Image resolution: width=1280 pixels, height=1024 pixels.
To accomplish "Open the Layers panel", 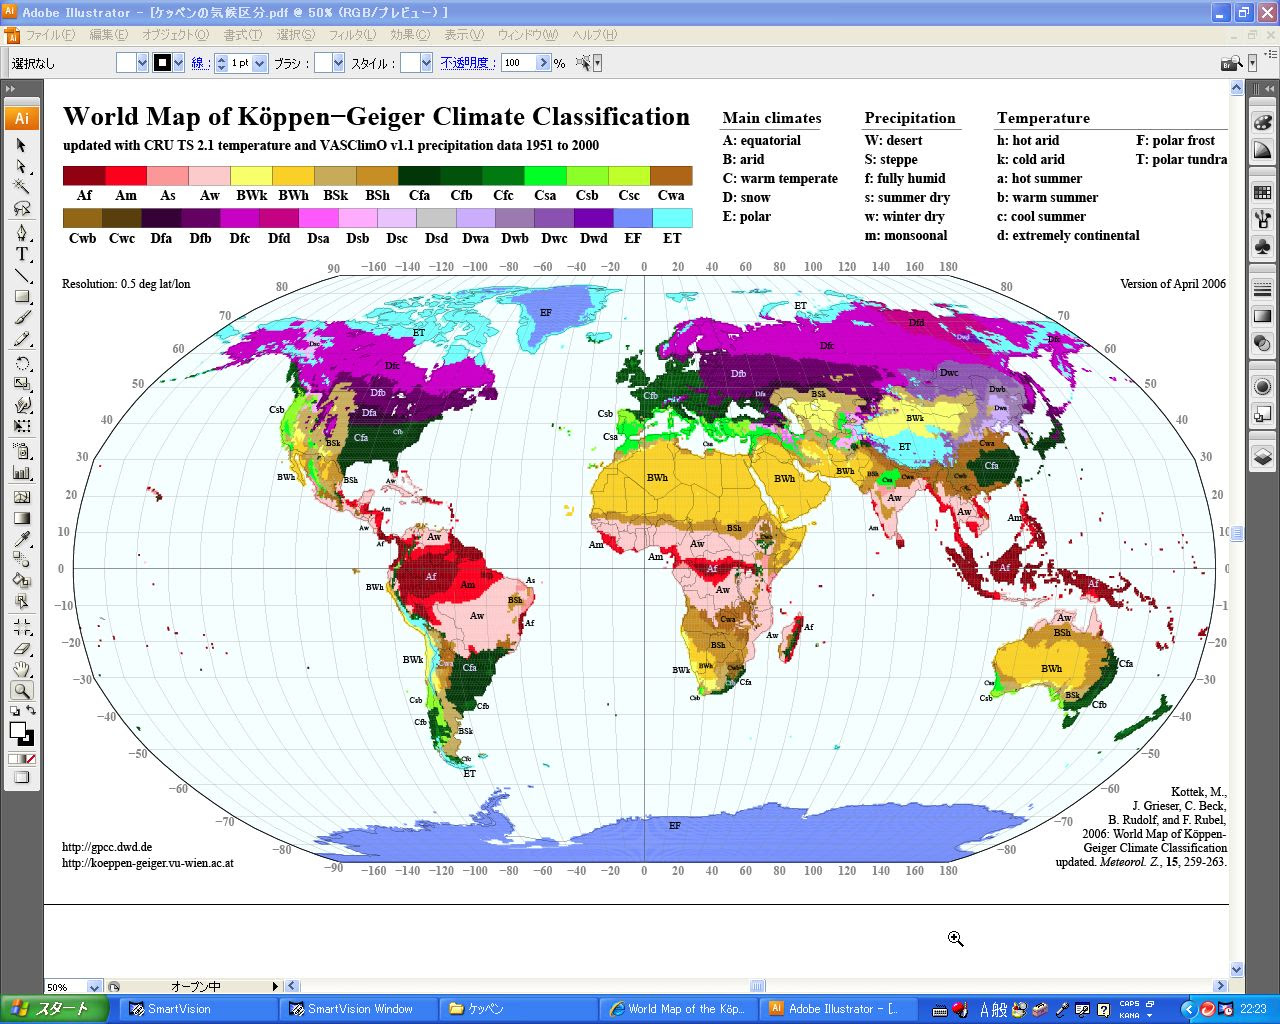I will (1262, 456).
